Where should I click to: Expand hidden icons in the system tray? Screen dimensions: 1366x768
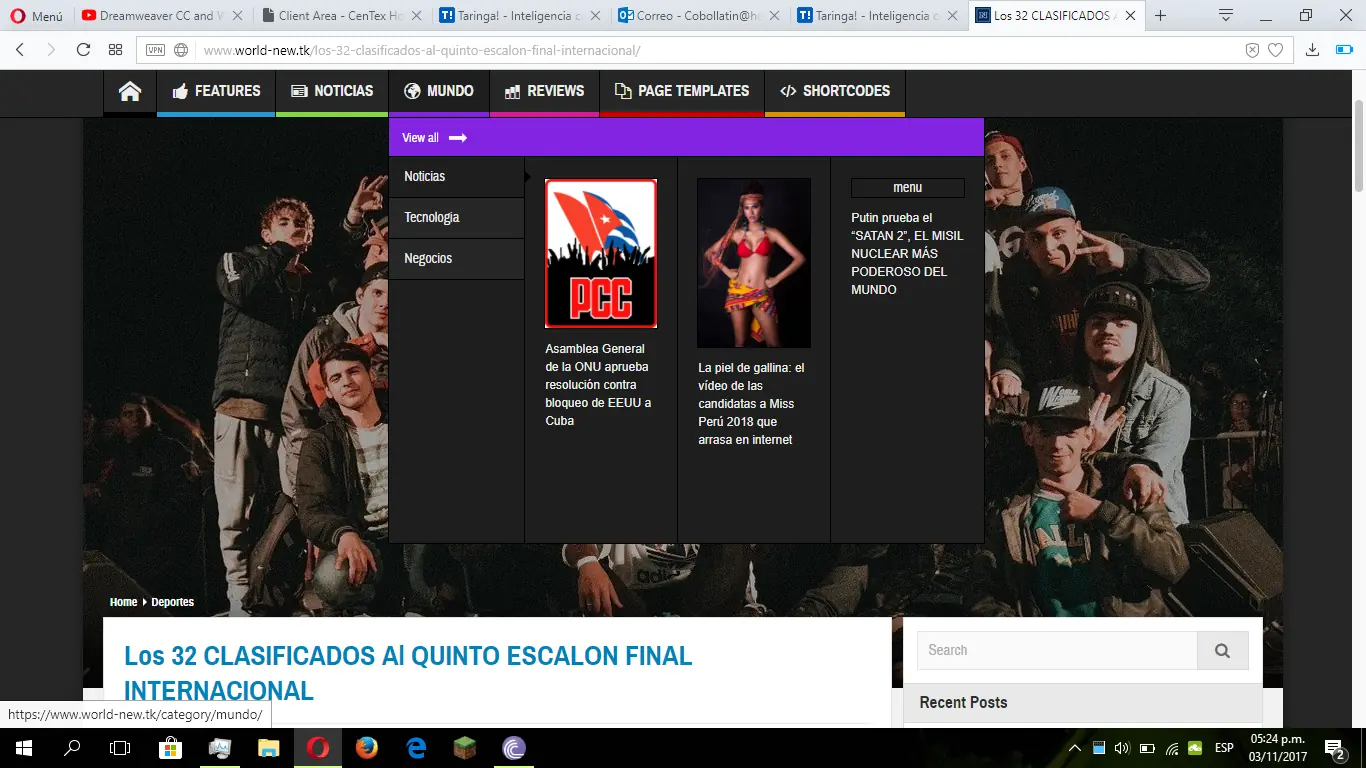[1075, 747]
